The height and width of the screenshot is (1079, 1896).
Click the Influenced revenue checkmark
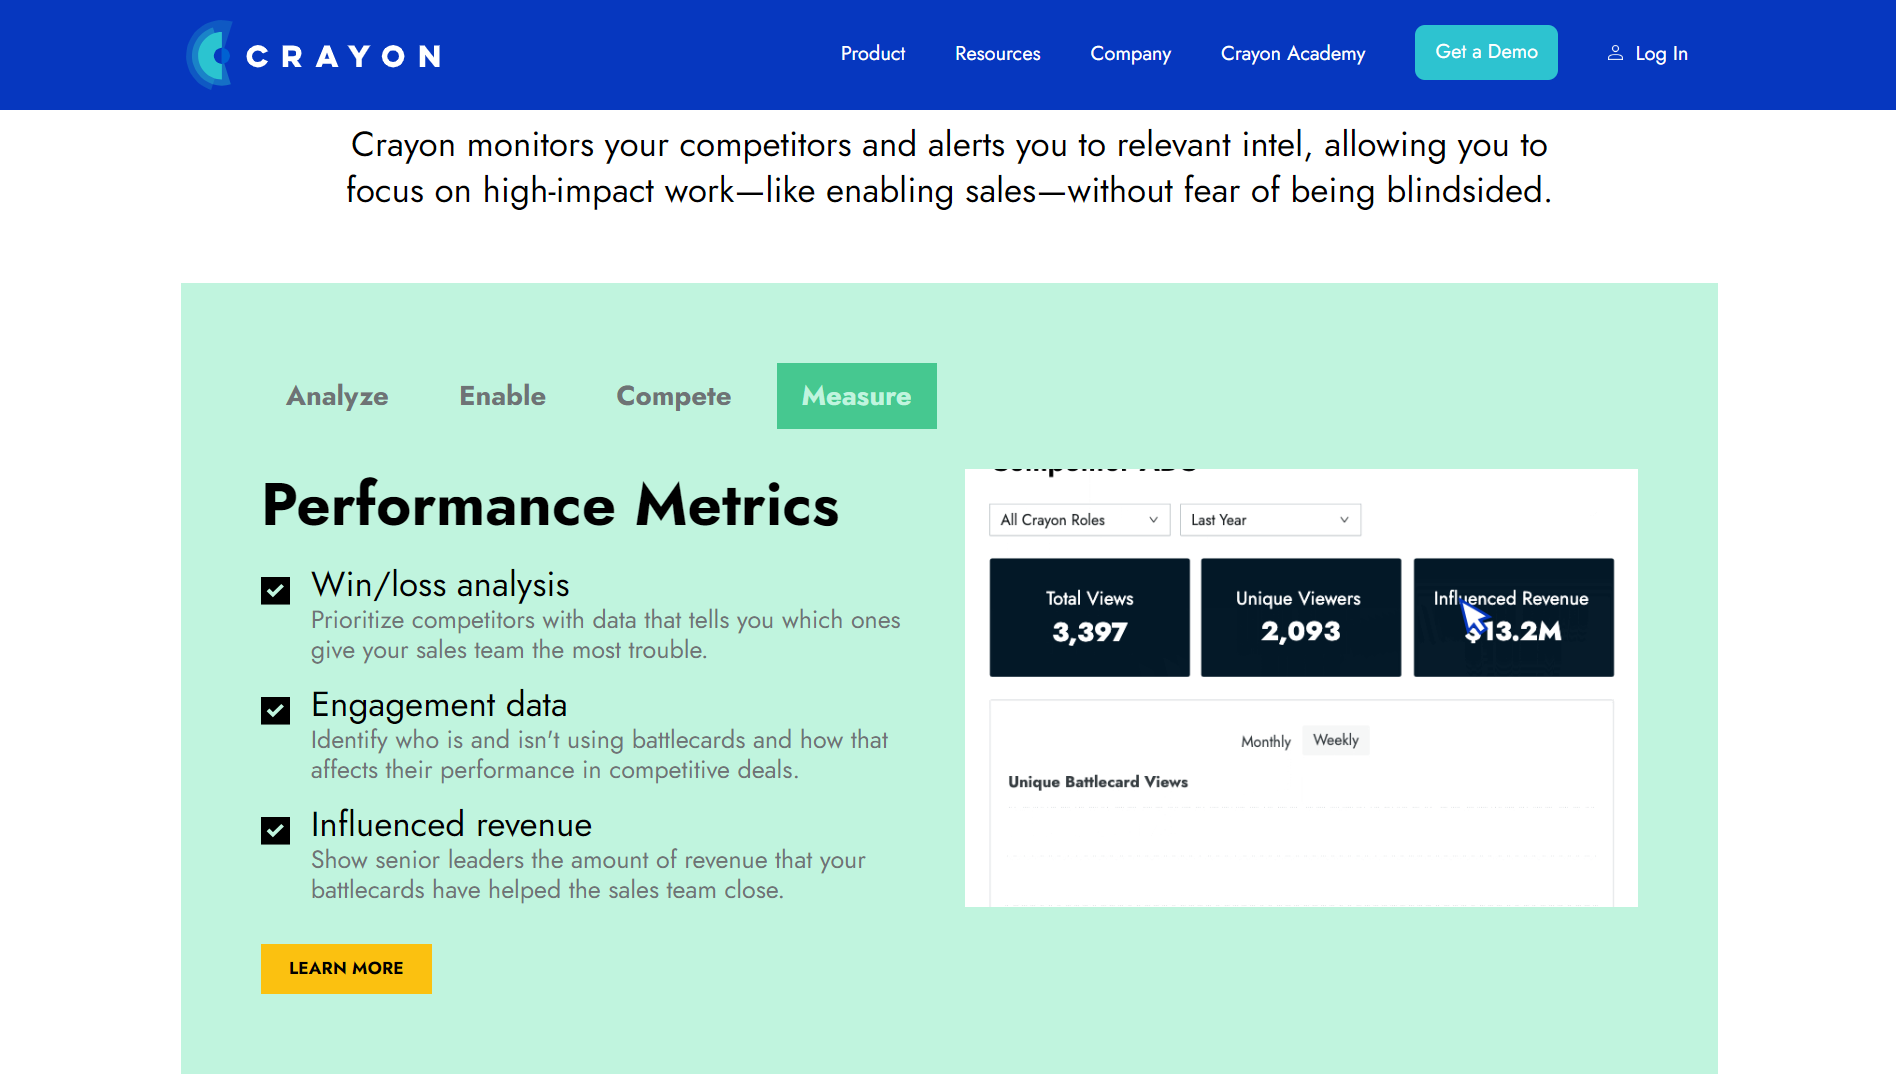(275, 830)
